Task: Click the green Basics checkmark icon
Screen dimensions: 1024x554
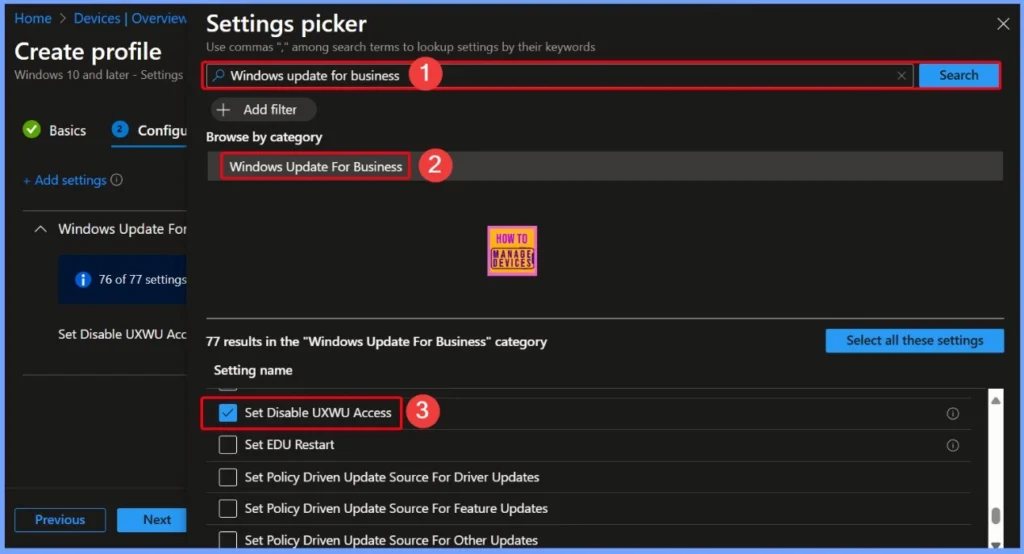Action: [31, 130]
